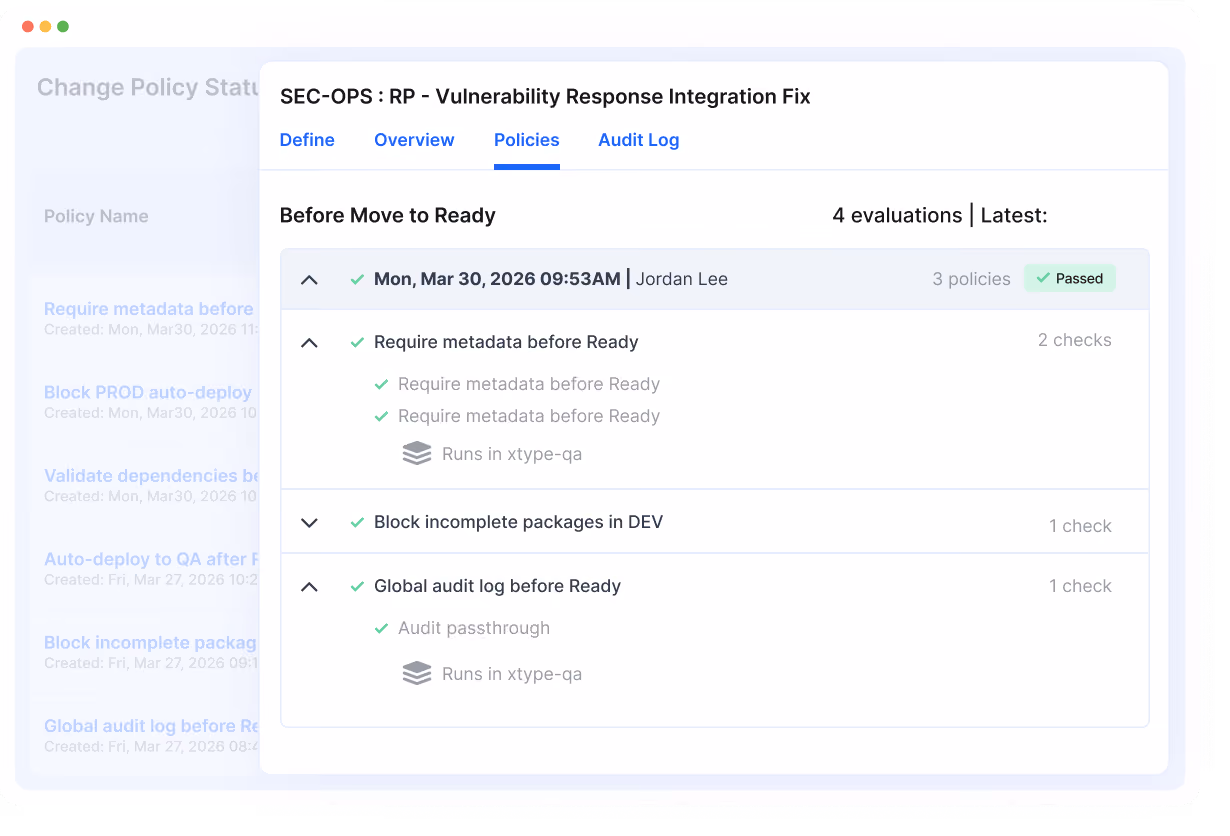Click the 'Before Move to Ready' heading
Screen dimensions: 1230x836
(x=388, y=215)
